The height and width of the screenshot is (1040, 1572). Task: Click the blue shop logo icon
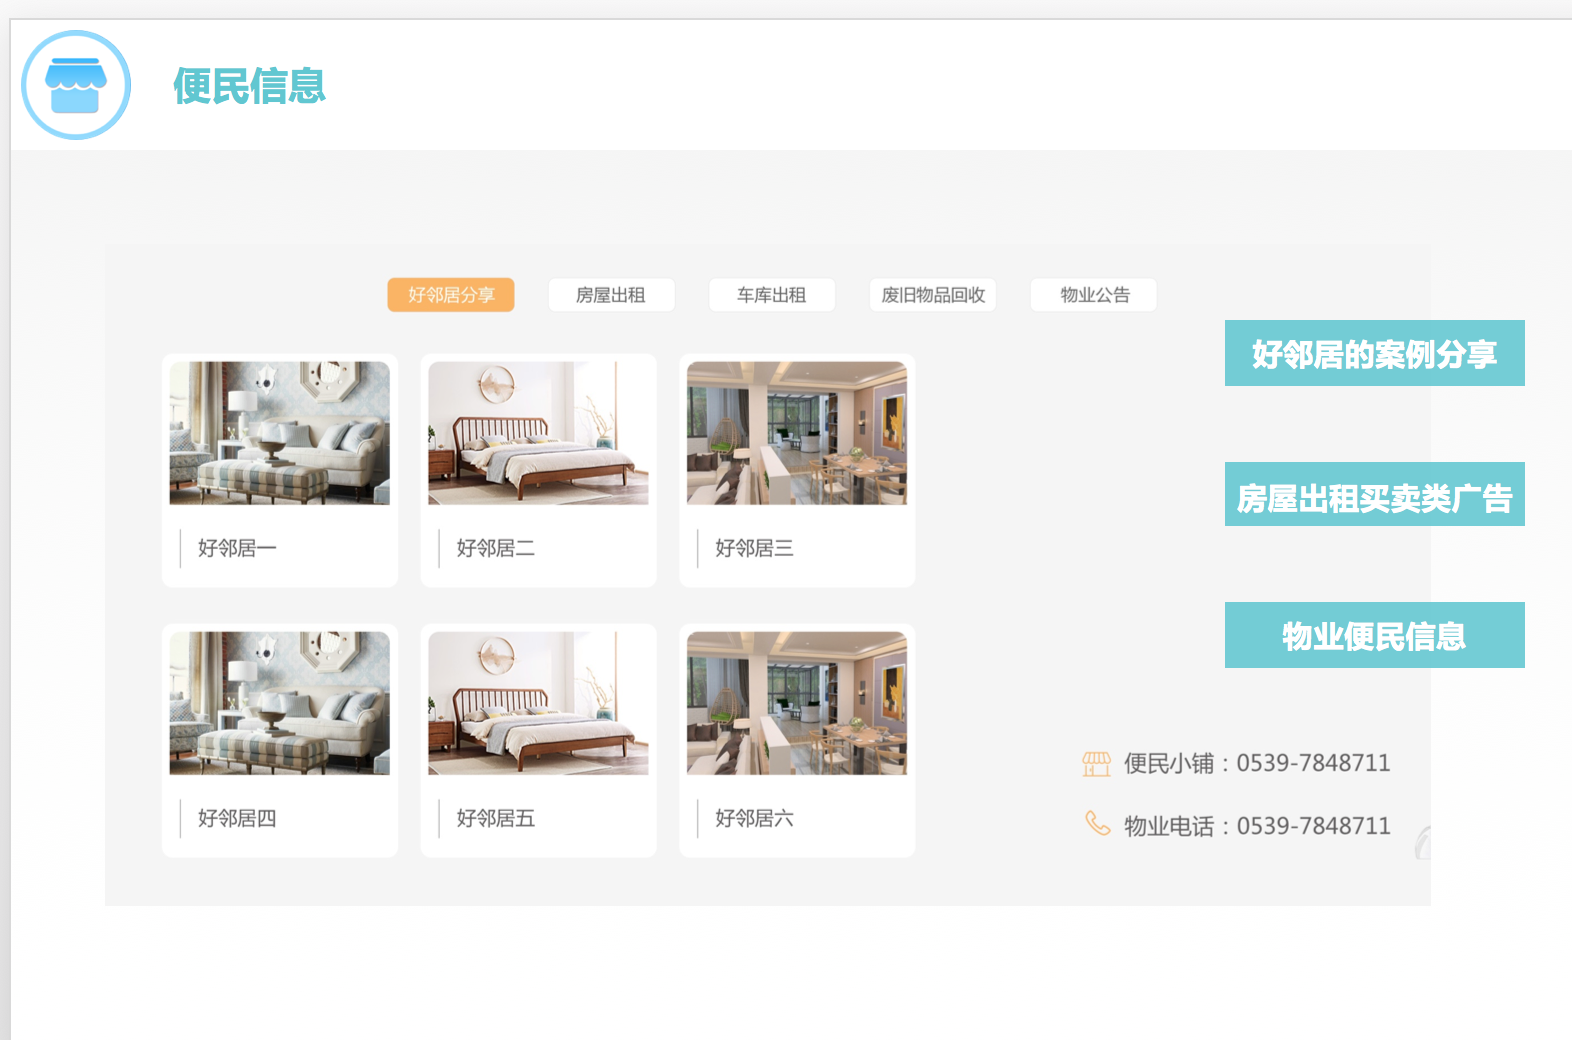(x=76, y=85)
